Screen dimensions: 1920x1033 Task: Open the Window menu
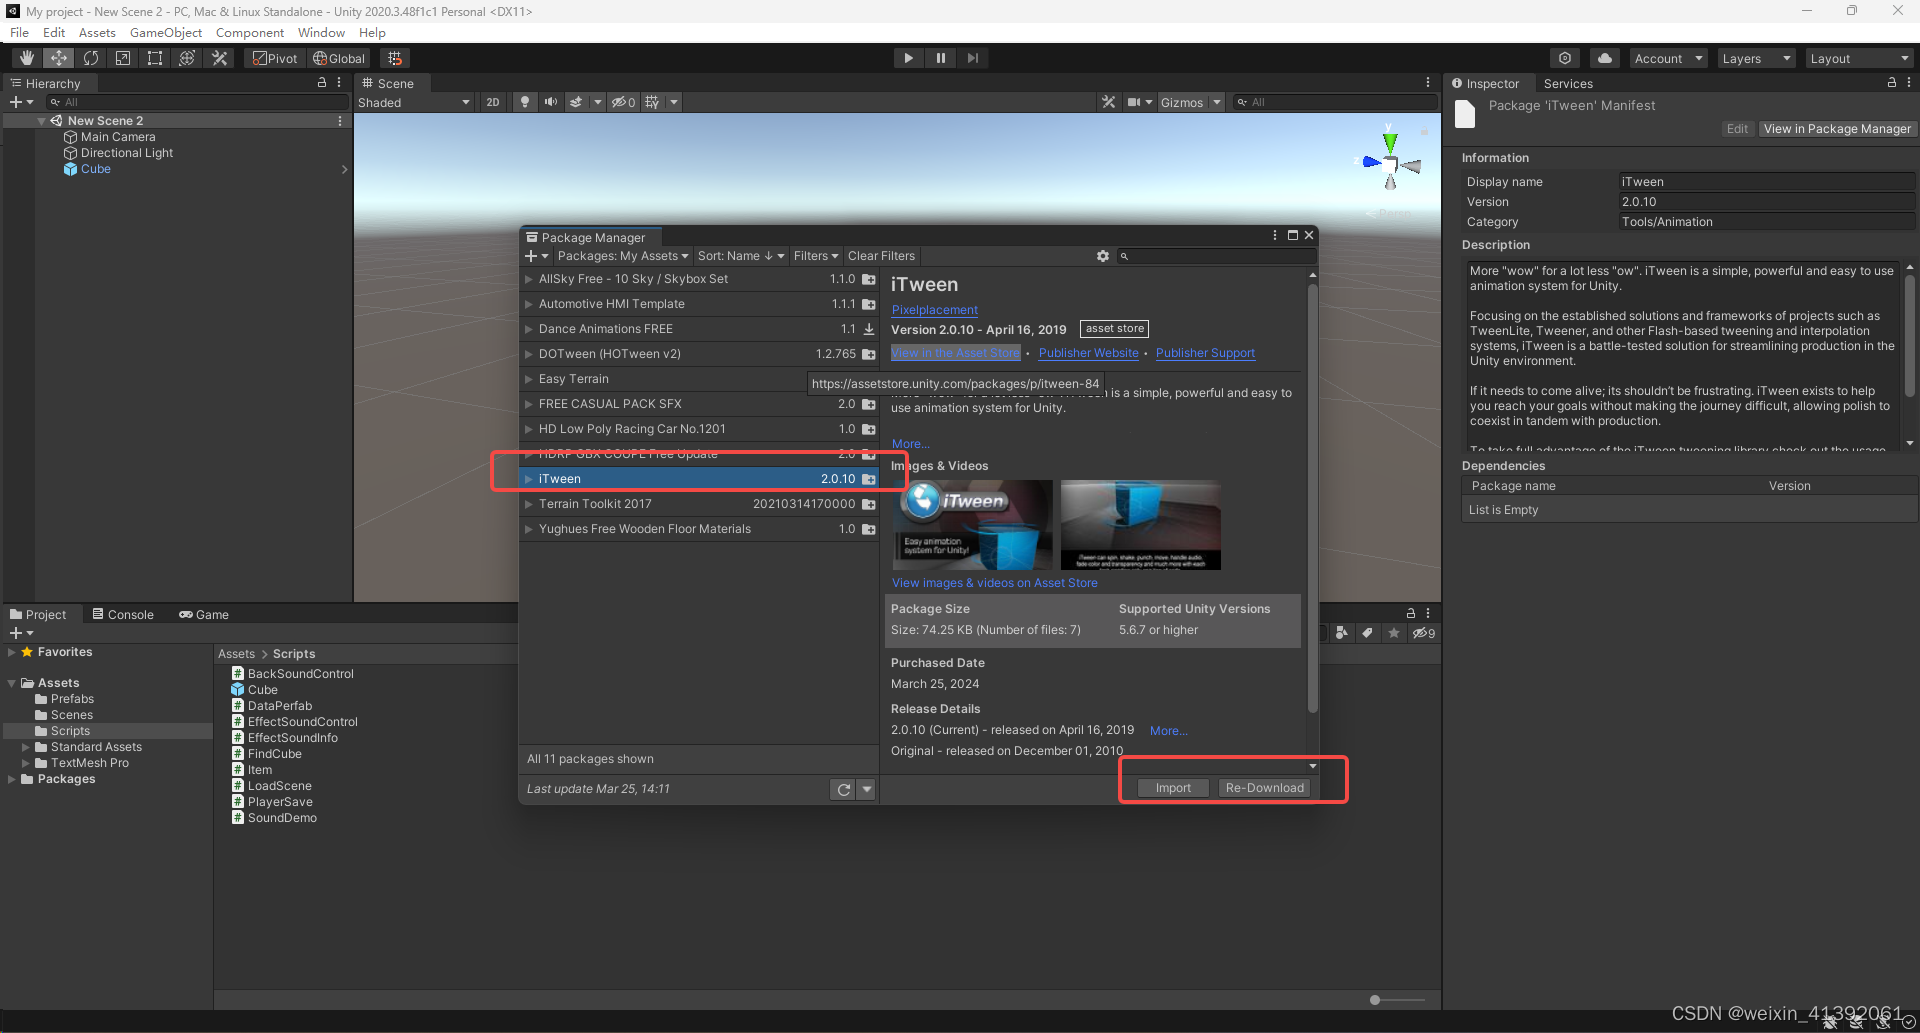pyautogui.click(x=321, y=32)
